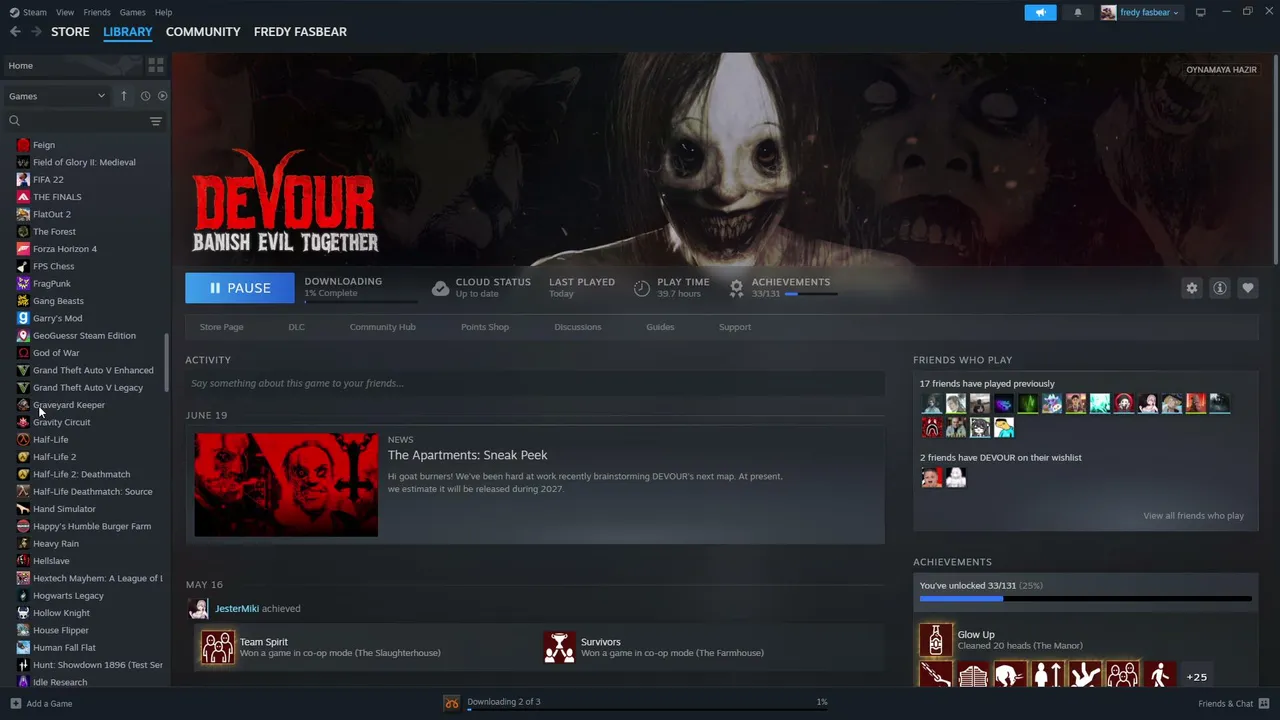Open the Points Shop link

pos(485,327)
